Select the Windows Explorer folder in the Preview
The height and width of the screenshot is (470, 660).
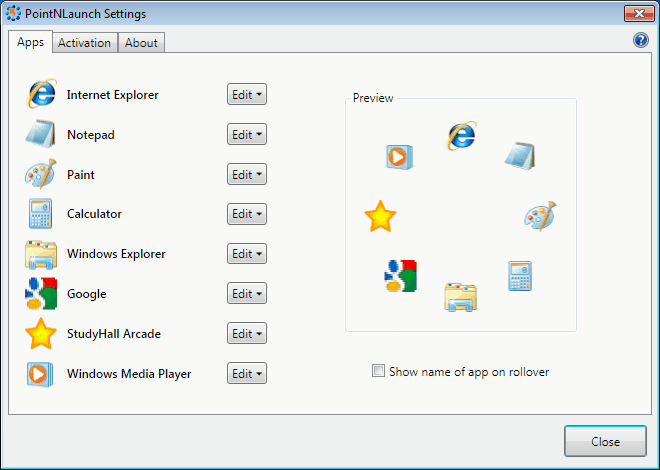[x=460, y=297]
